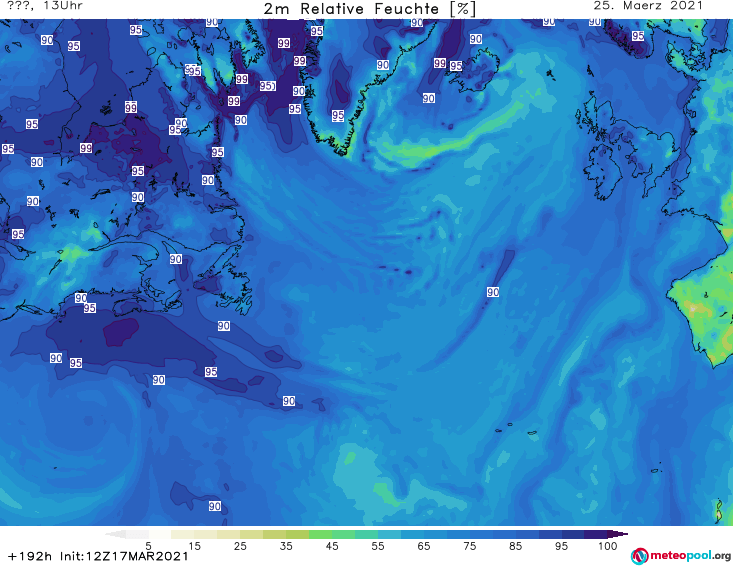Click the '2m Relative Feuchte [%]' title
733x566 pixels.
click(369, 8)
